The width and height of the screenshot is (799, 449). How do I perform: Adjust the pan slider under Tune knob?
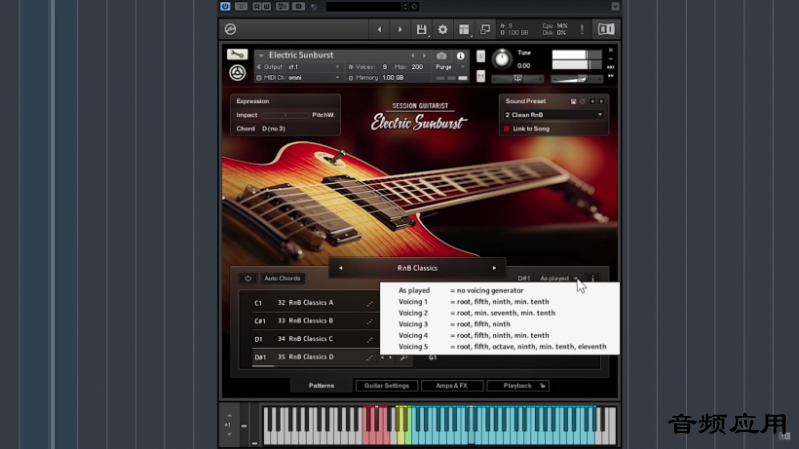pos(517,78)
